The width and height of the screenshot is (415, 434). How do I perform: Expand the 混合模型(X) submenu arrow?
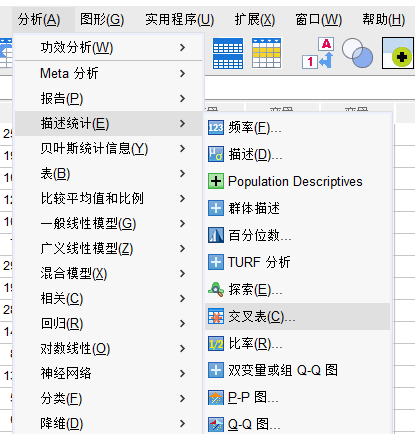click(182, 273)
